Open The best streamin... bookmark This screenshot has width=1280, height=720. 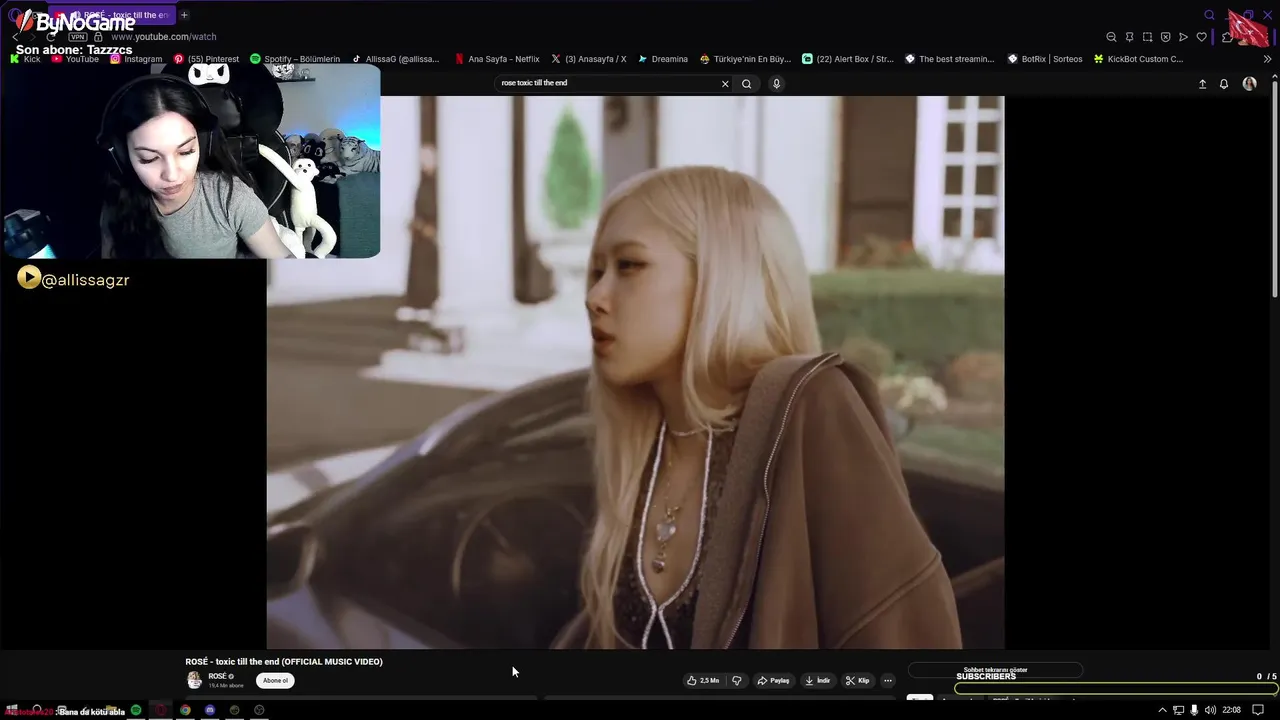click(x=950, y=59)
